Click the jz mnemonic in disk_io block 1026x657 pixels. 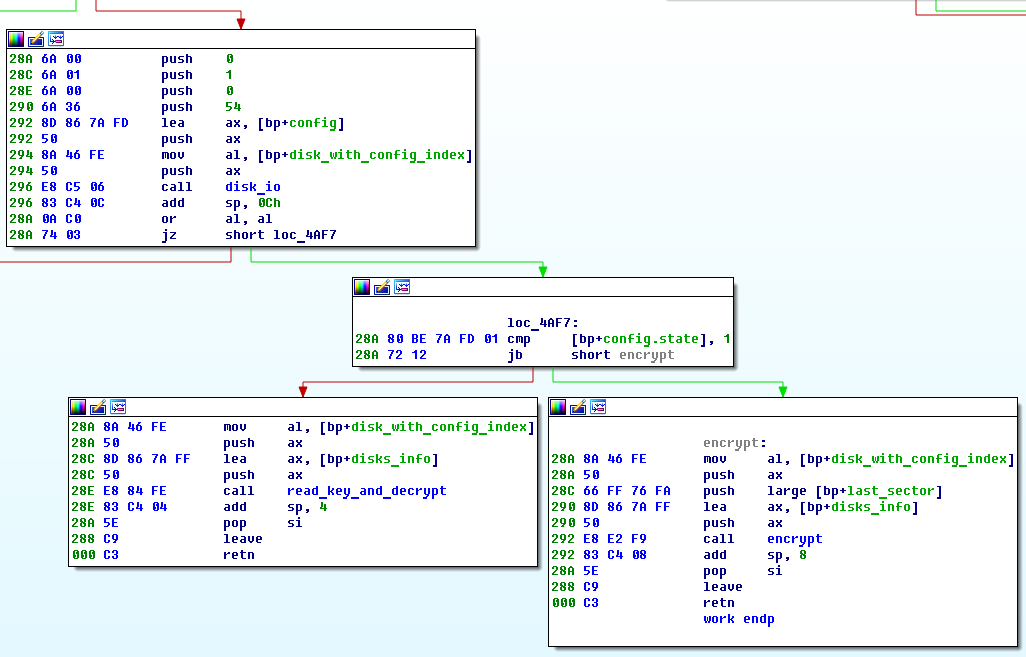click(169, 235)
